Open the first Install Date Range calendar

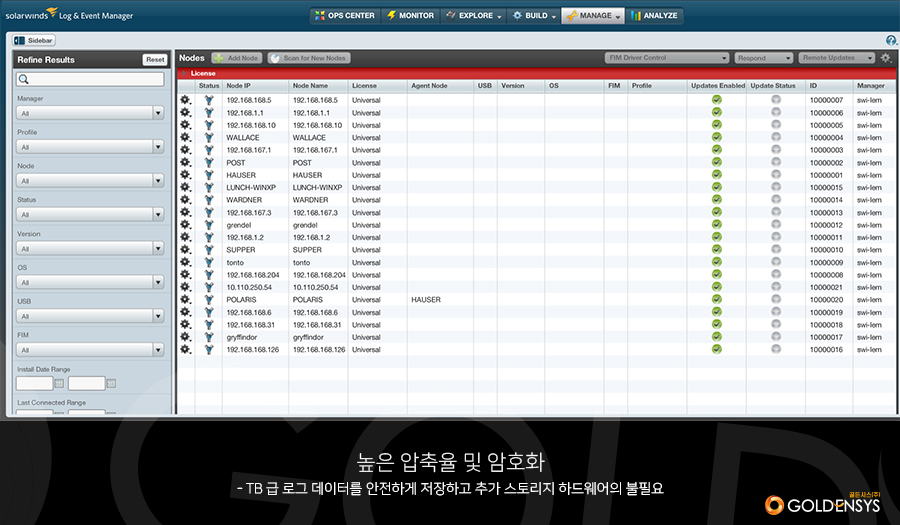coord(59,383)
